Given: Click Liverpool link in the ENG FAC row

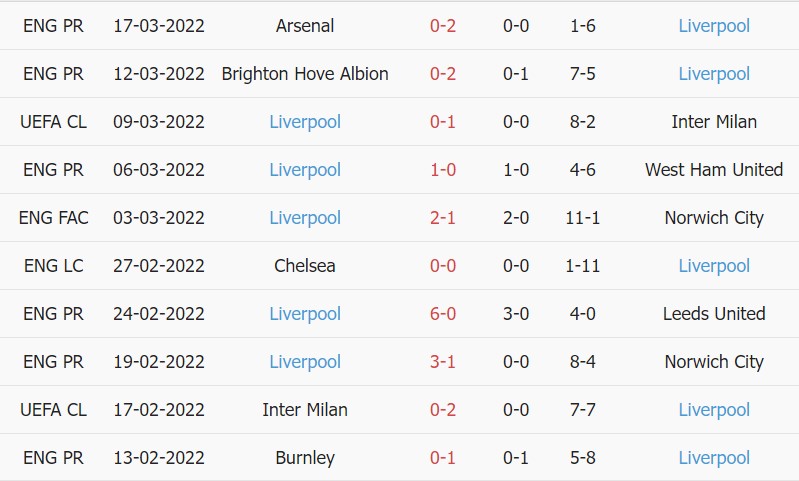Looking at the screenshot, I should click(x=305, y=218).
